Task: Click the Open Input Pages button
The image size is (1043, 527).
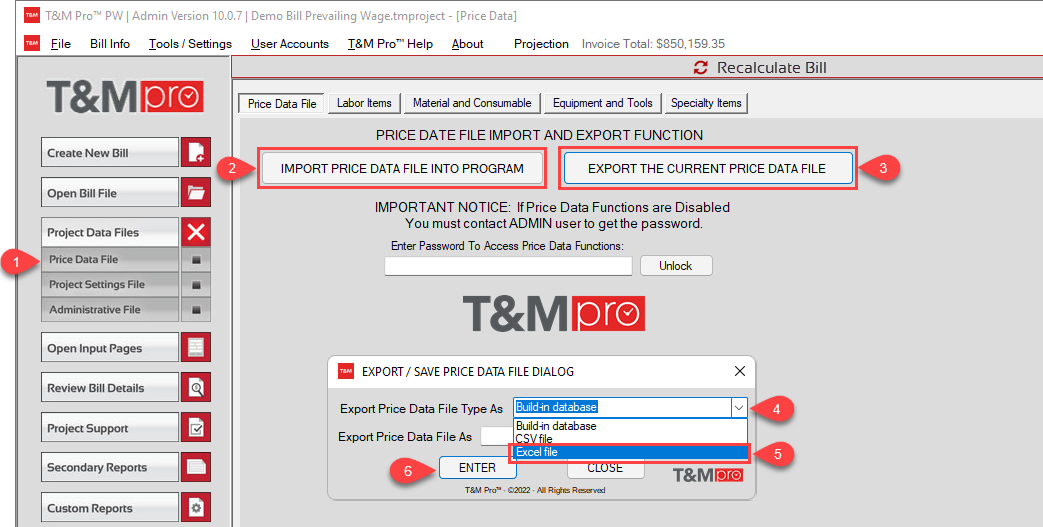Action: (110, 347)
